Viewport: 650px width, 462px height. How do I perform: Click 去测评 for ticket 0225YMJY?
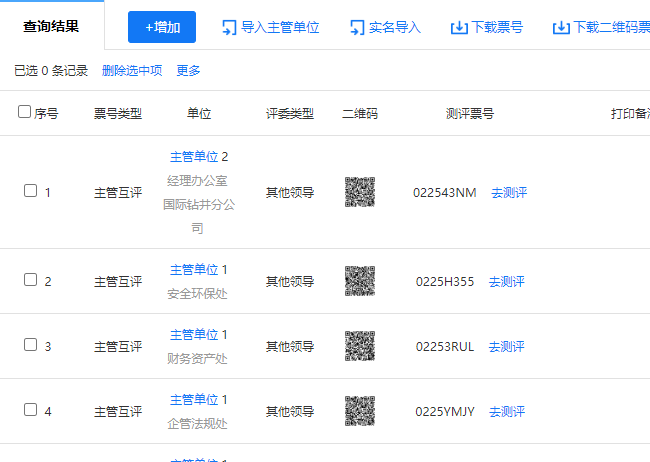(507, 411)
